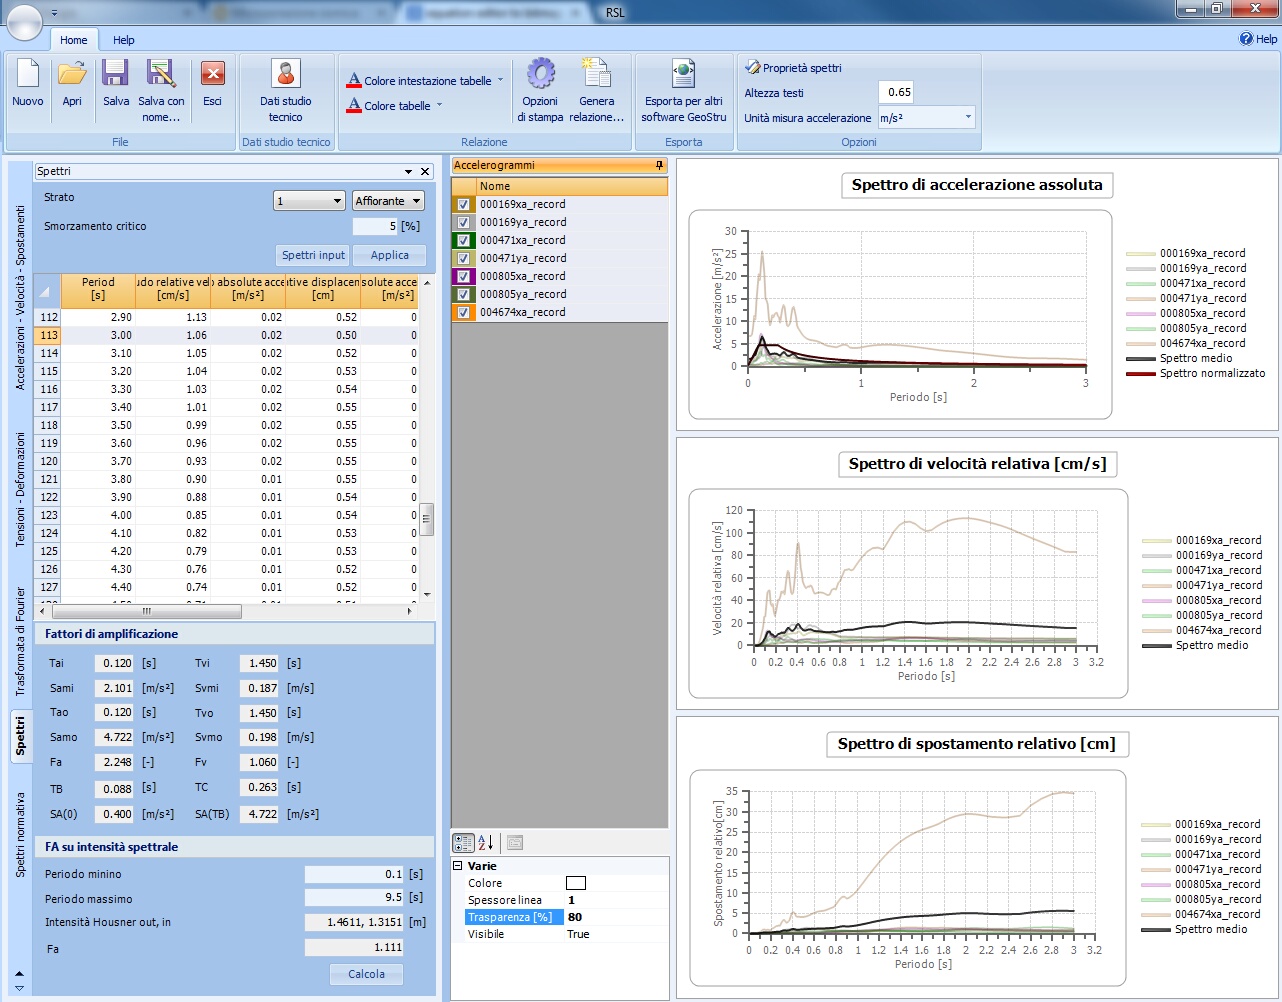Switch property grid to categorized view
This screenshot has height=1002, width=1282.
(463, 843)
